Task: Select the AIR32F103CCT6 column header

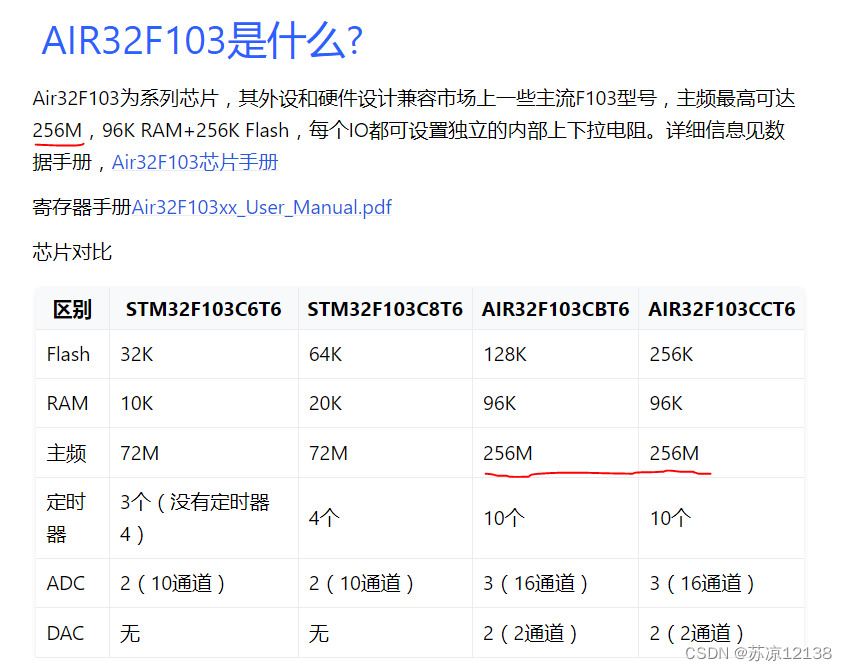Action: (x=722, y=309)
